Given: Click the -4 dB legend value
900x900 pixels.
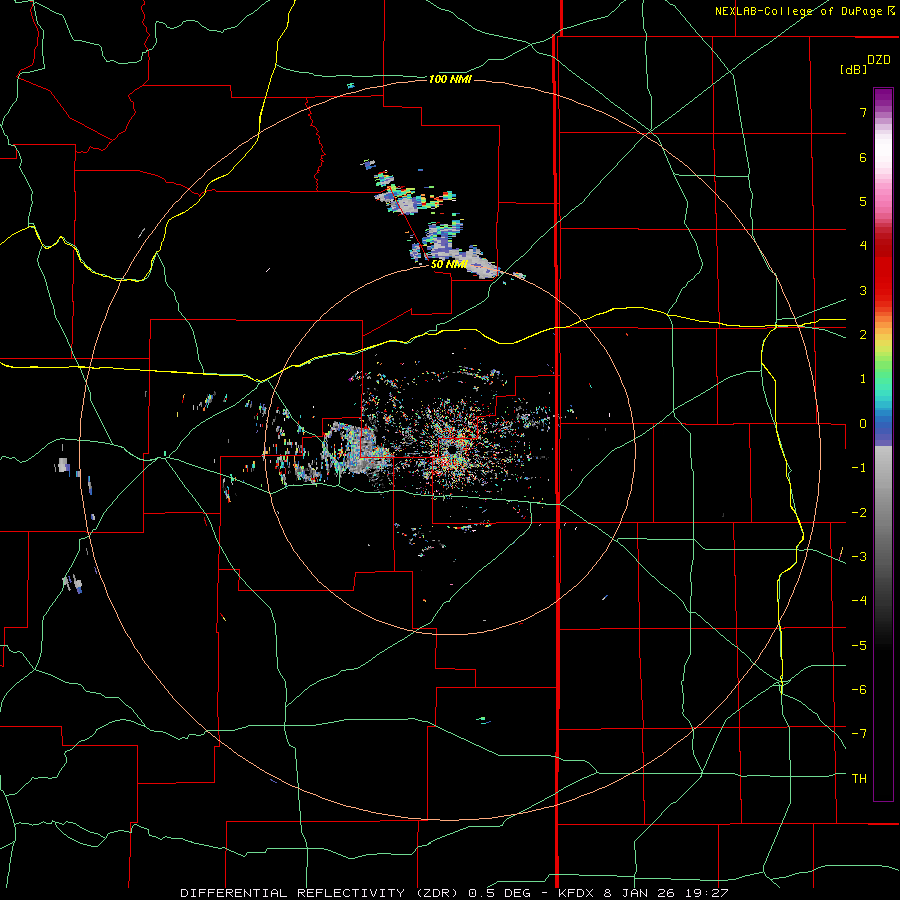Looking at the screenshot, I should [x=859, y=601].
